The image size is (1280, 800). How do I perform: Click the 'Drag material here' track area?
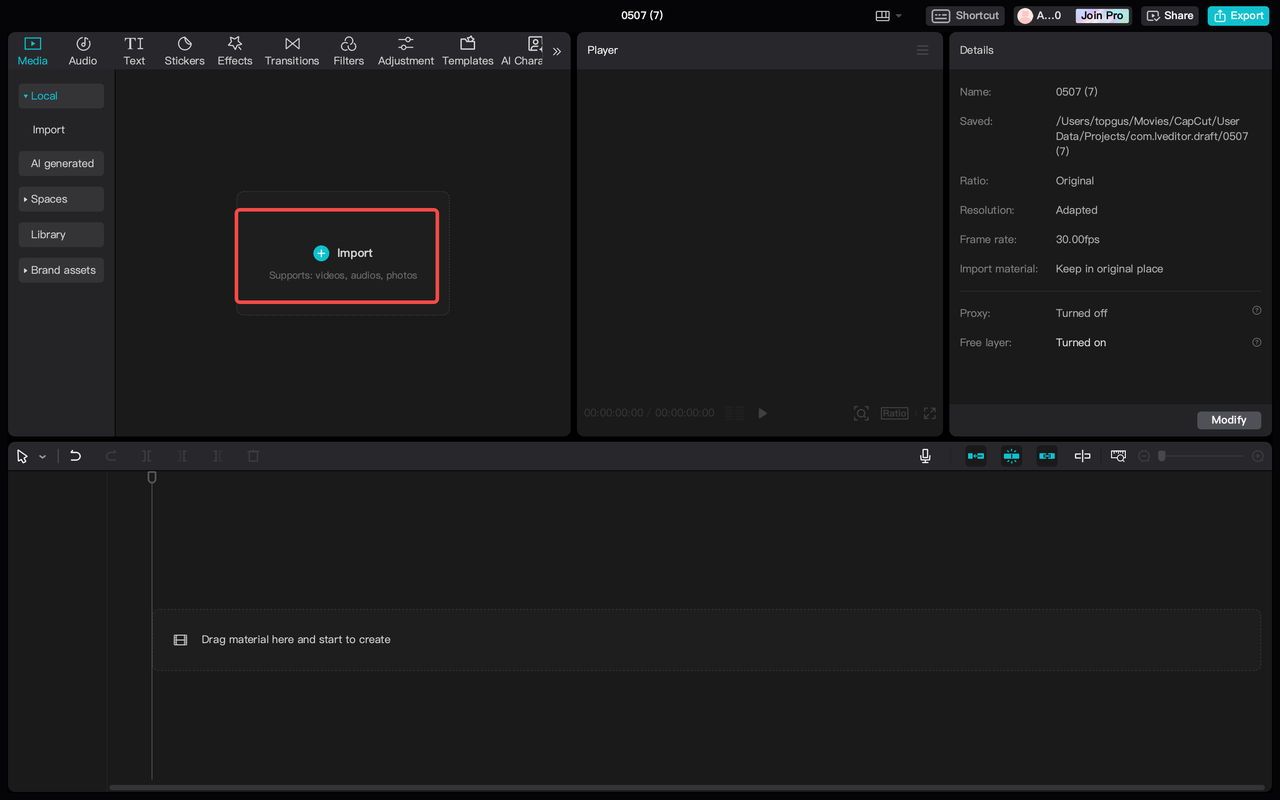706,640
